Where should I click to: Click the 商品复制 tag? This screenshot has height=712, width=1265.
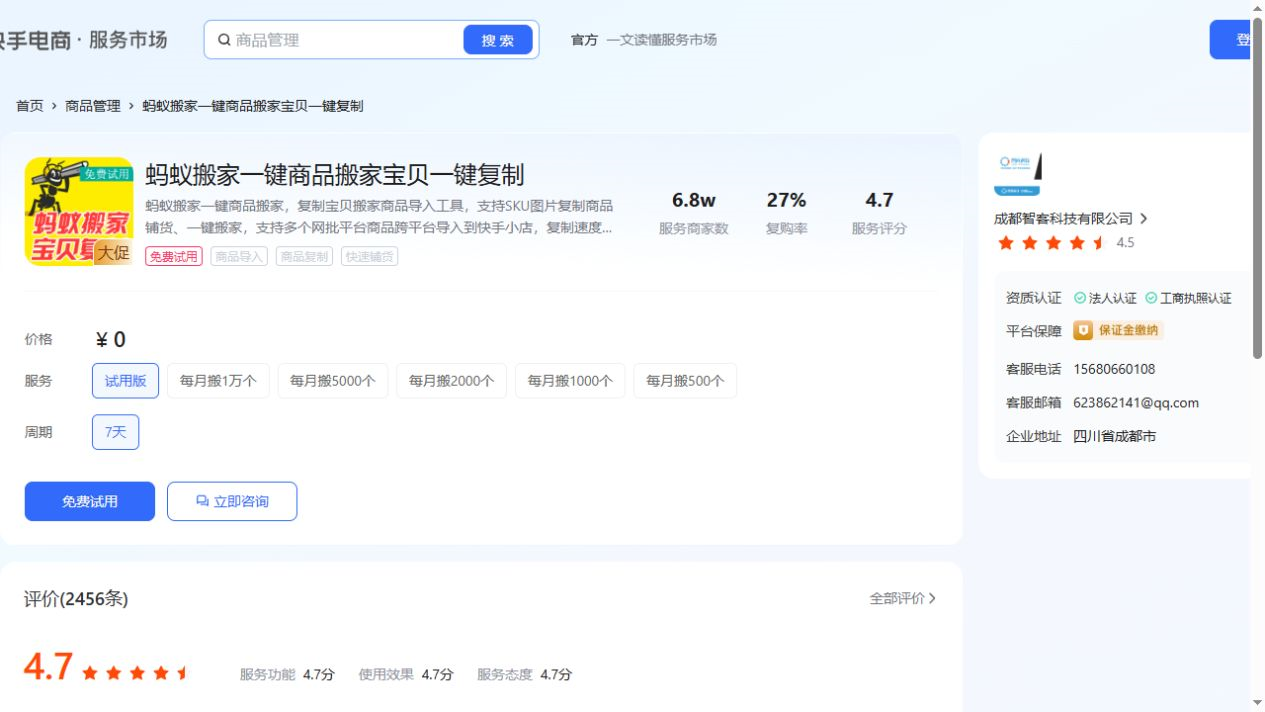304,257
